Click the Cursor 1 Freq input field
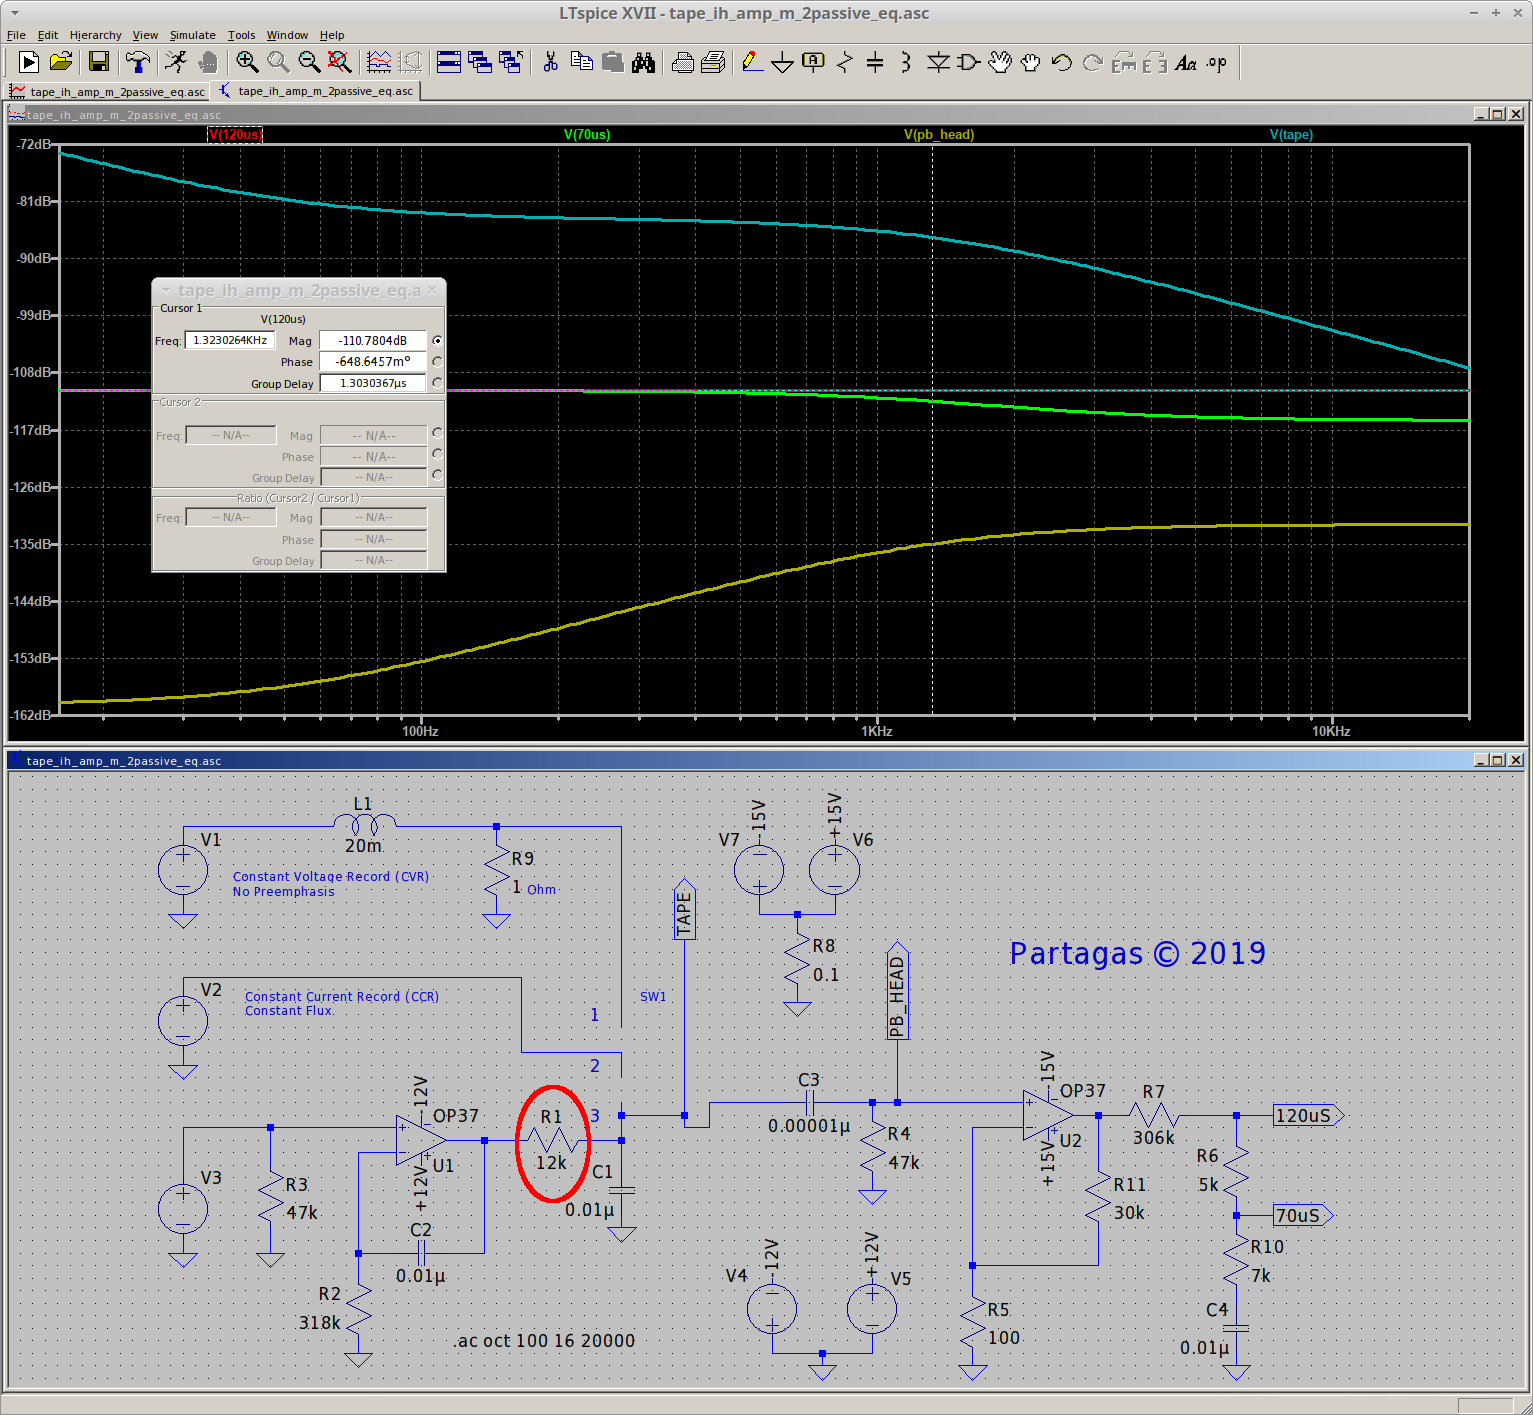This screenshot has height=1415, width=1533. click(x=230, y=341)
